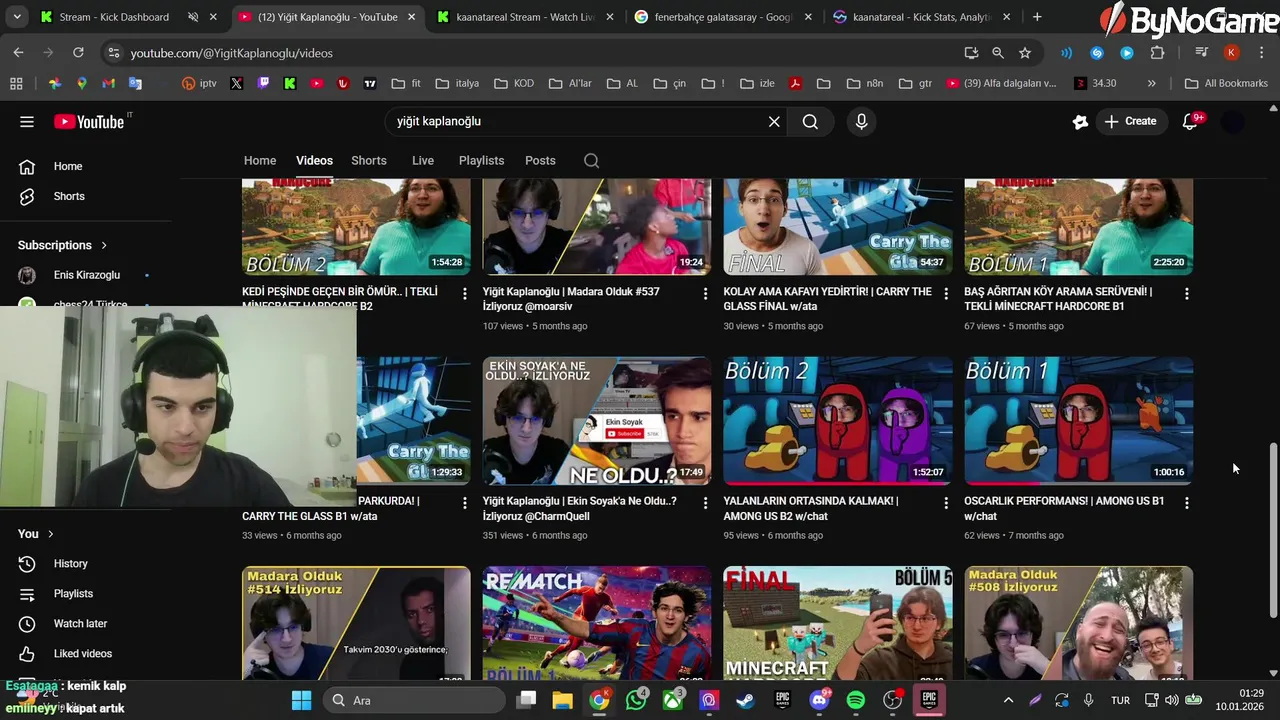Open Spotify from the taskbar
The height and width of the screenshot is (720, 1280).
856,700
